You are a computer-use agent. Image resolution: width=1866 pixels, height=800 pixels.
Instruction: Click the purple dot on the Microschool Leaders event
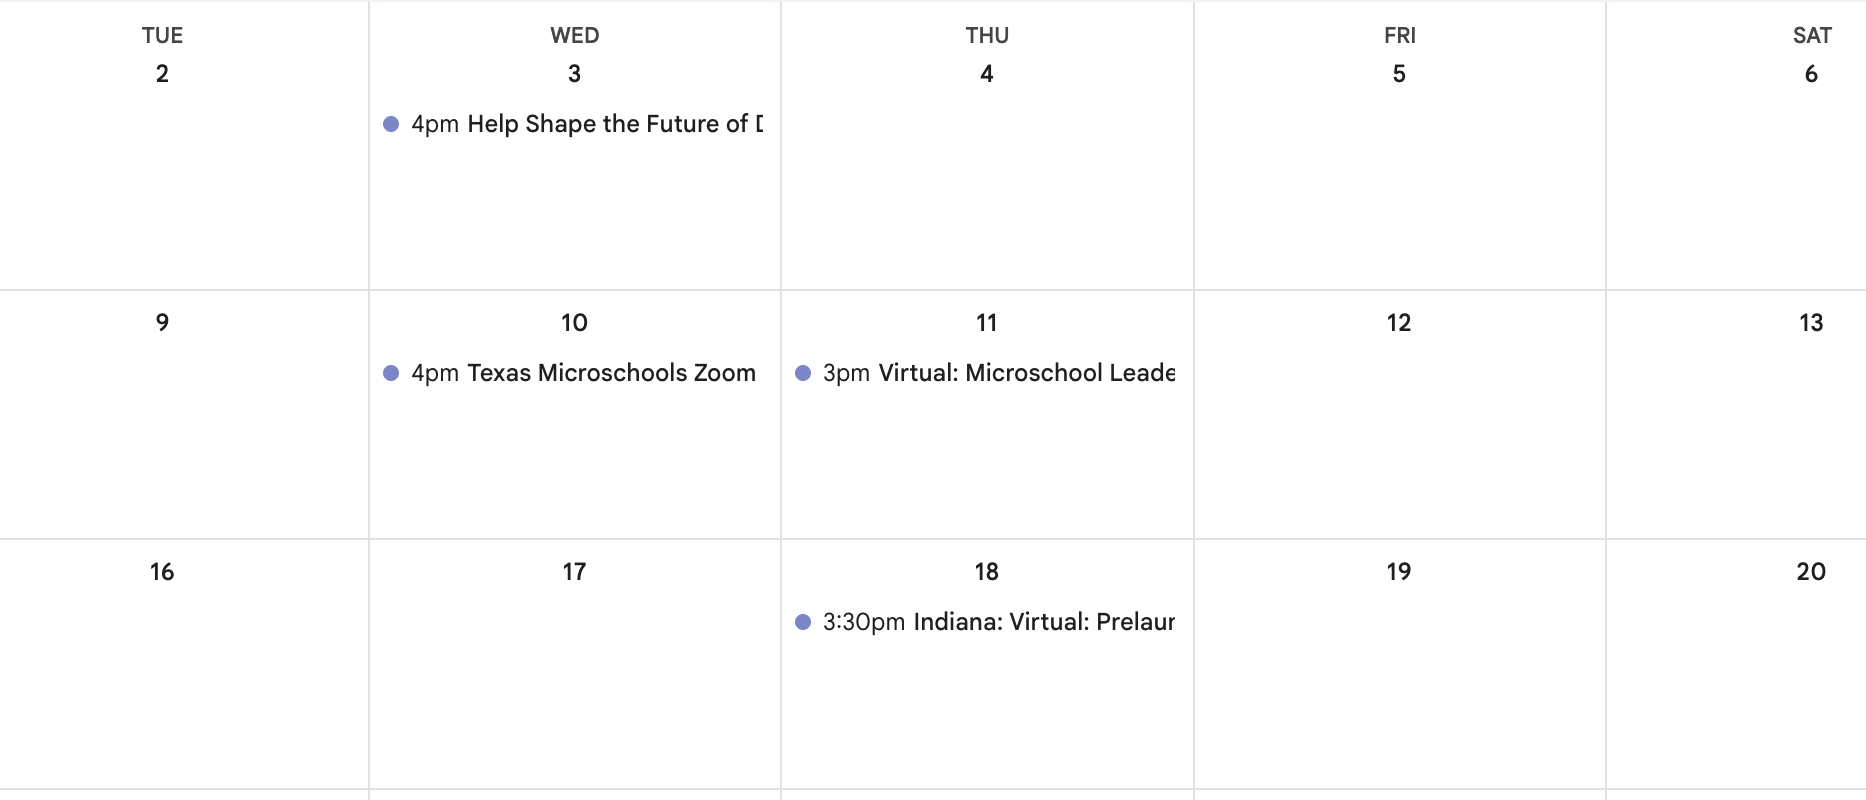(x=803, y=373)
